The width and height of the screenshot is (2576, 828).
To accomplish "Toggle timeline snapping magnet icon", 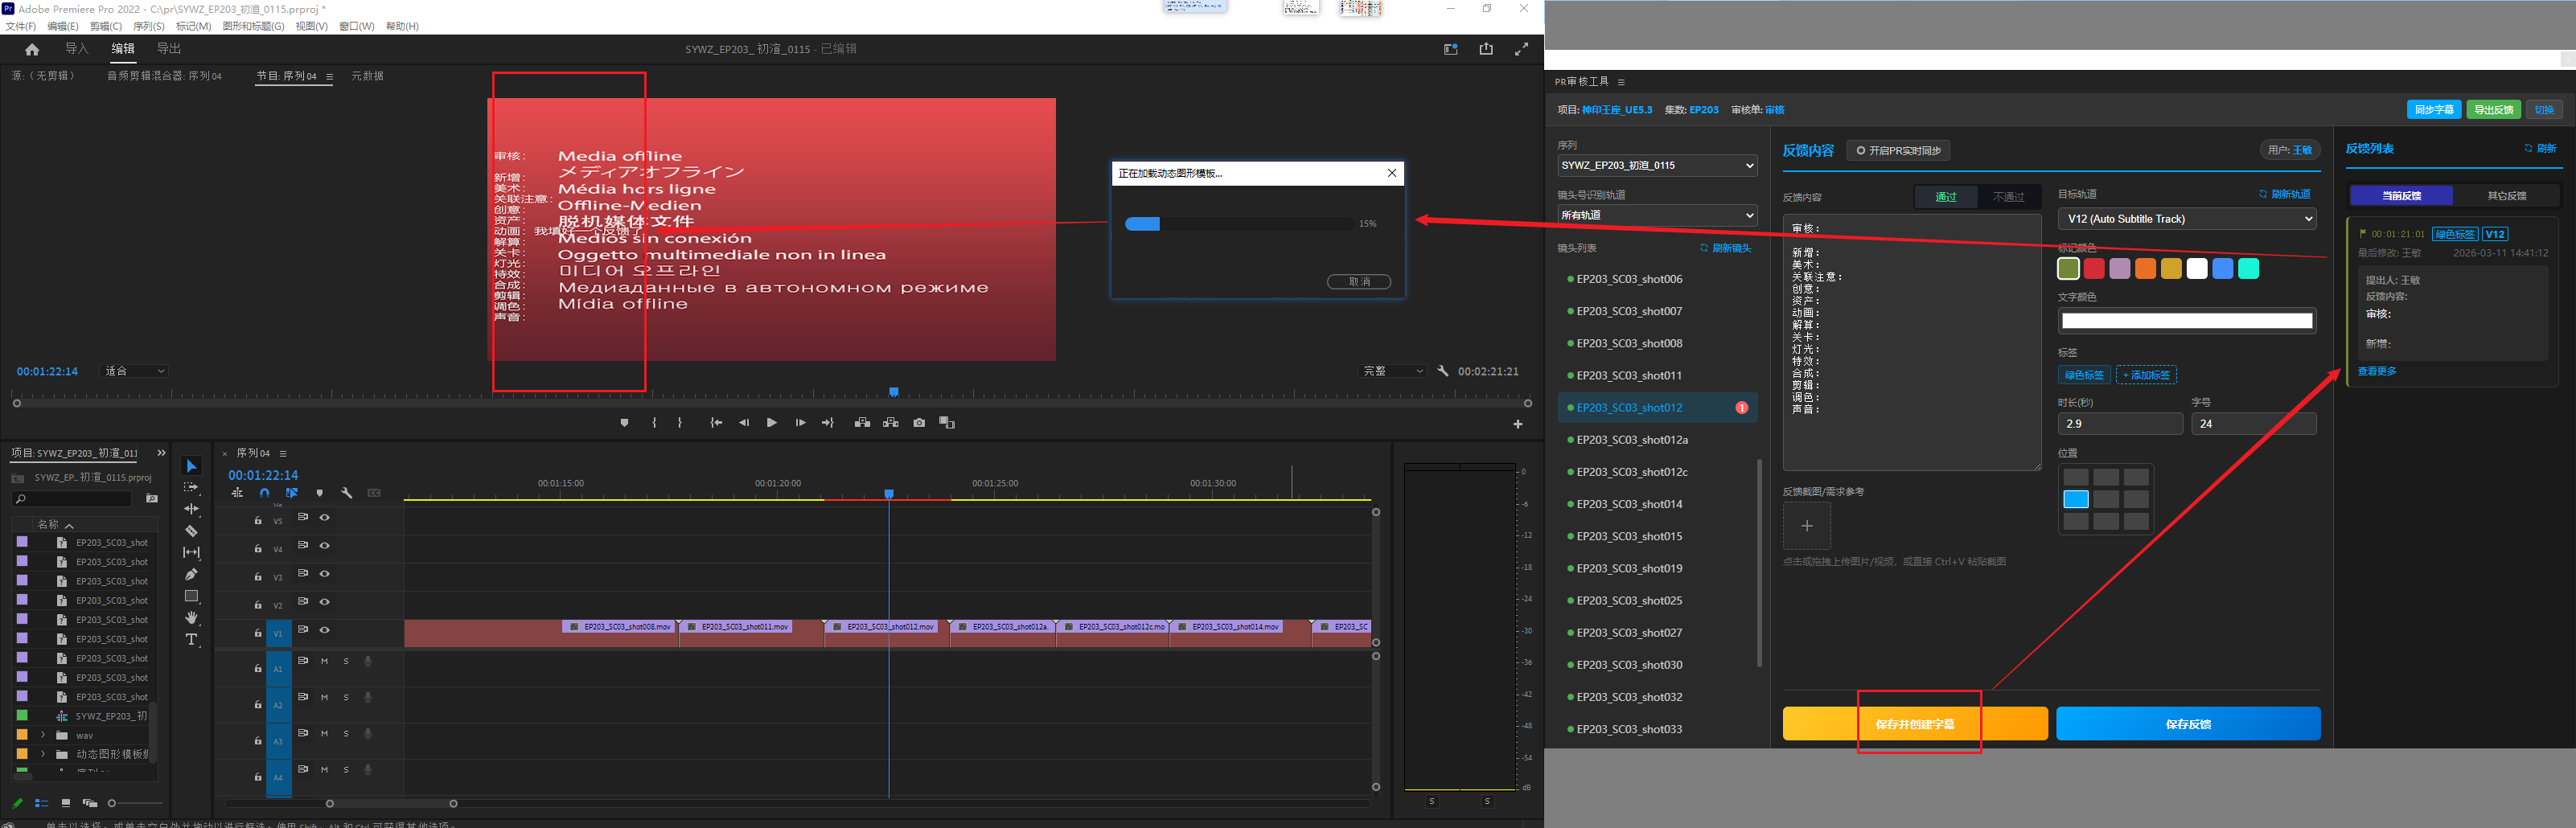I will pyautogui.click(x=264, y=493).
